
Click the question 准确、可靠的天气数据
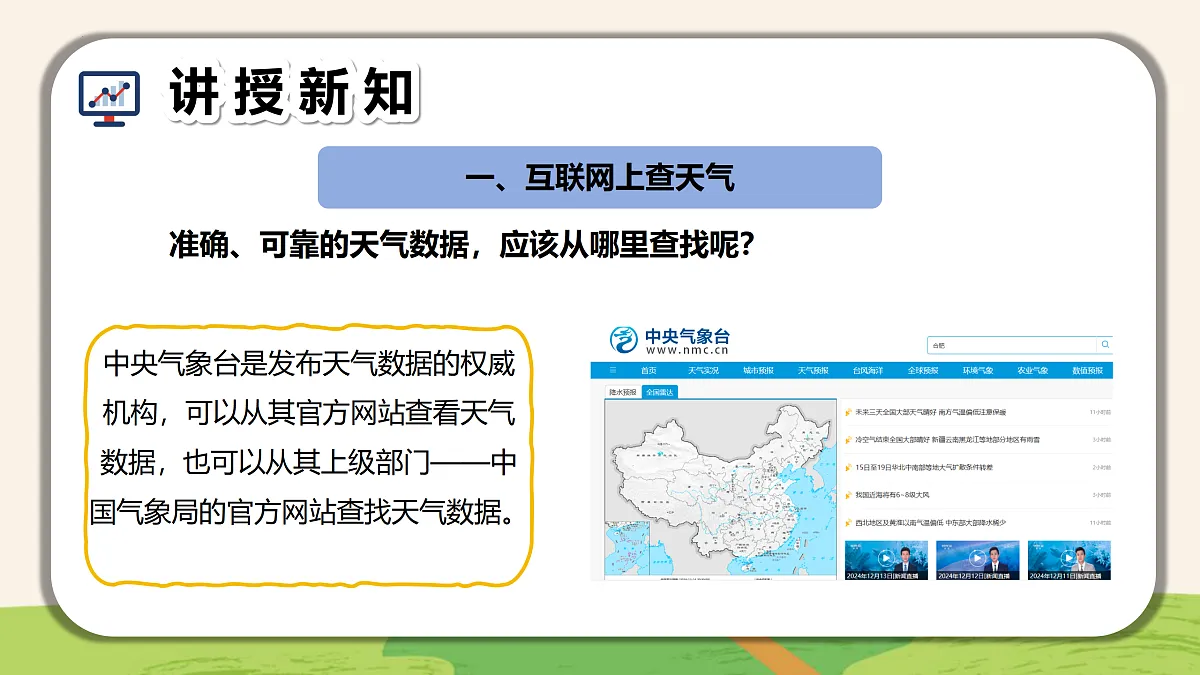461,245
